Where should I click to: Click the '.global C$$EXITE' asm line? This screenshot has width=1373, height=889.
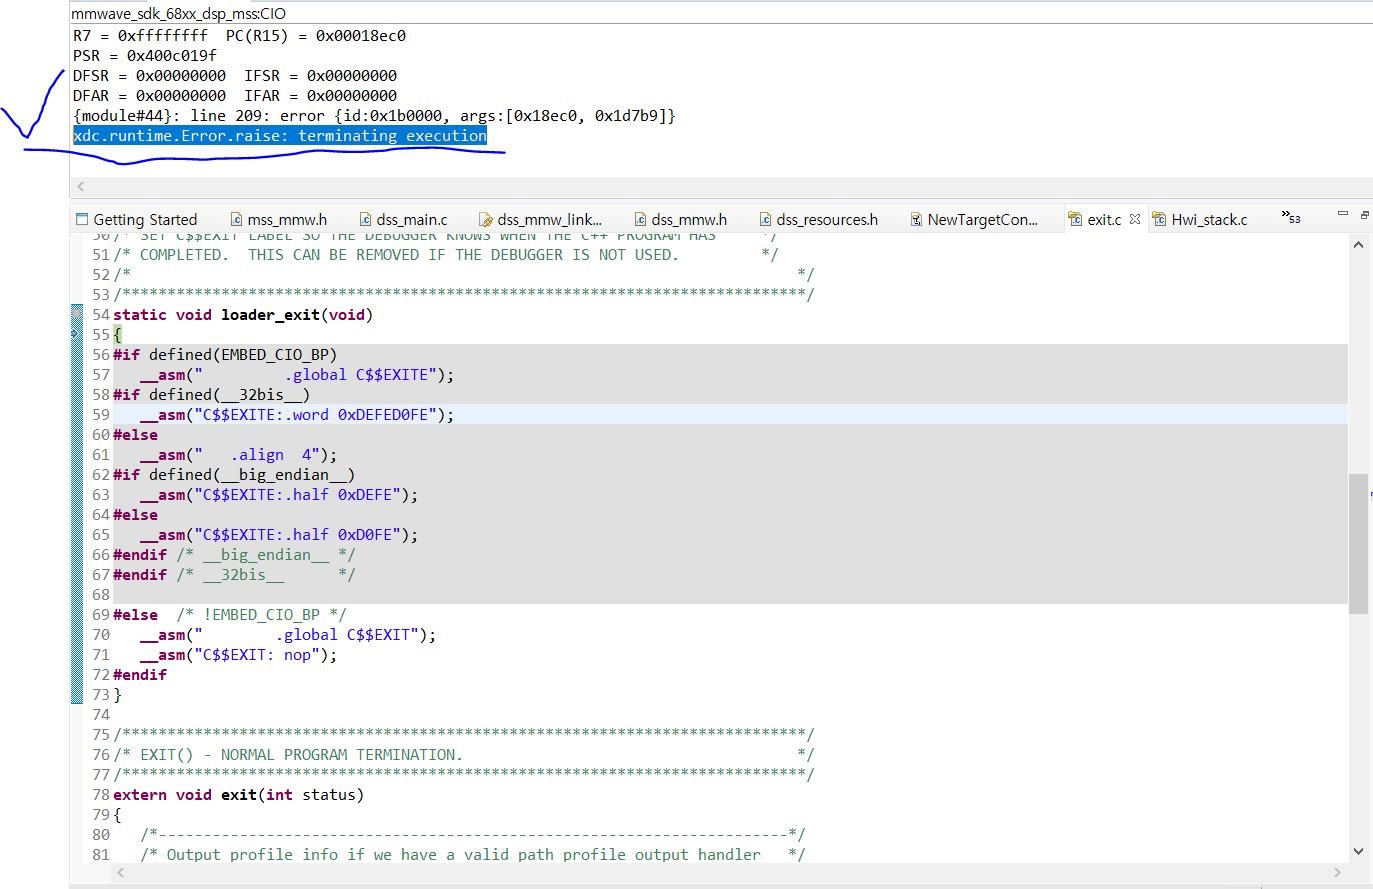click(297, 374)
